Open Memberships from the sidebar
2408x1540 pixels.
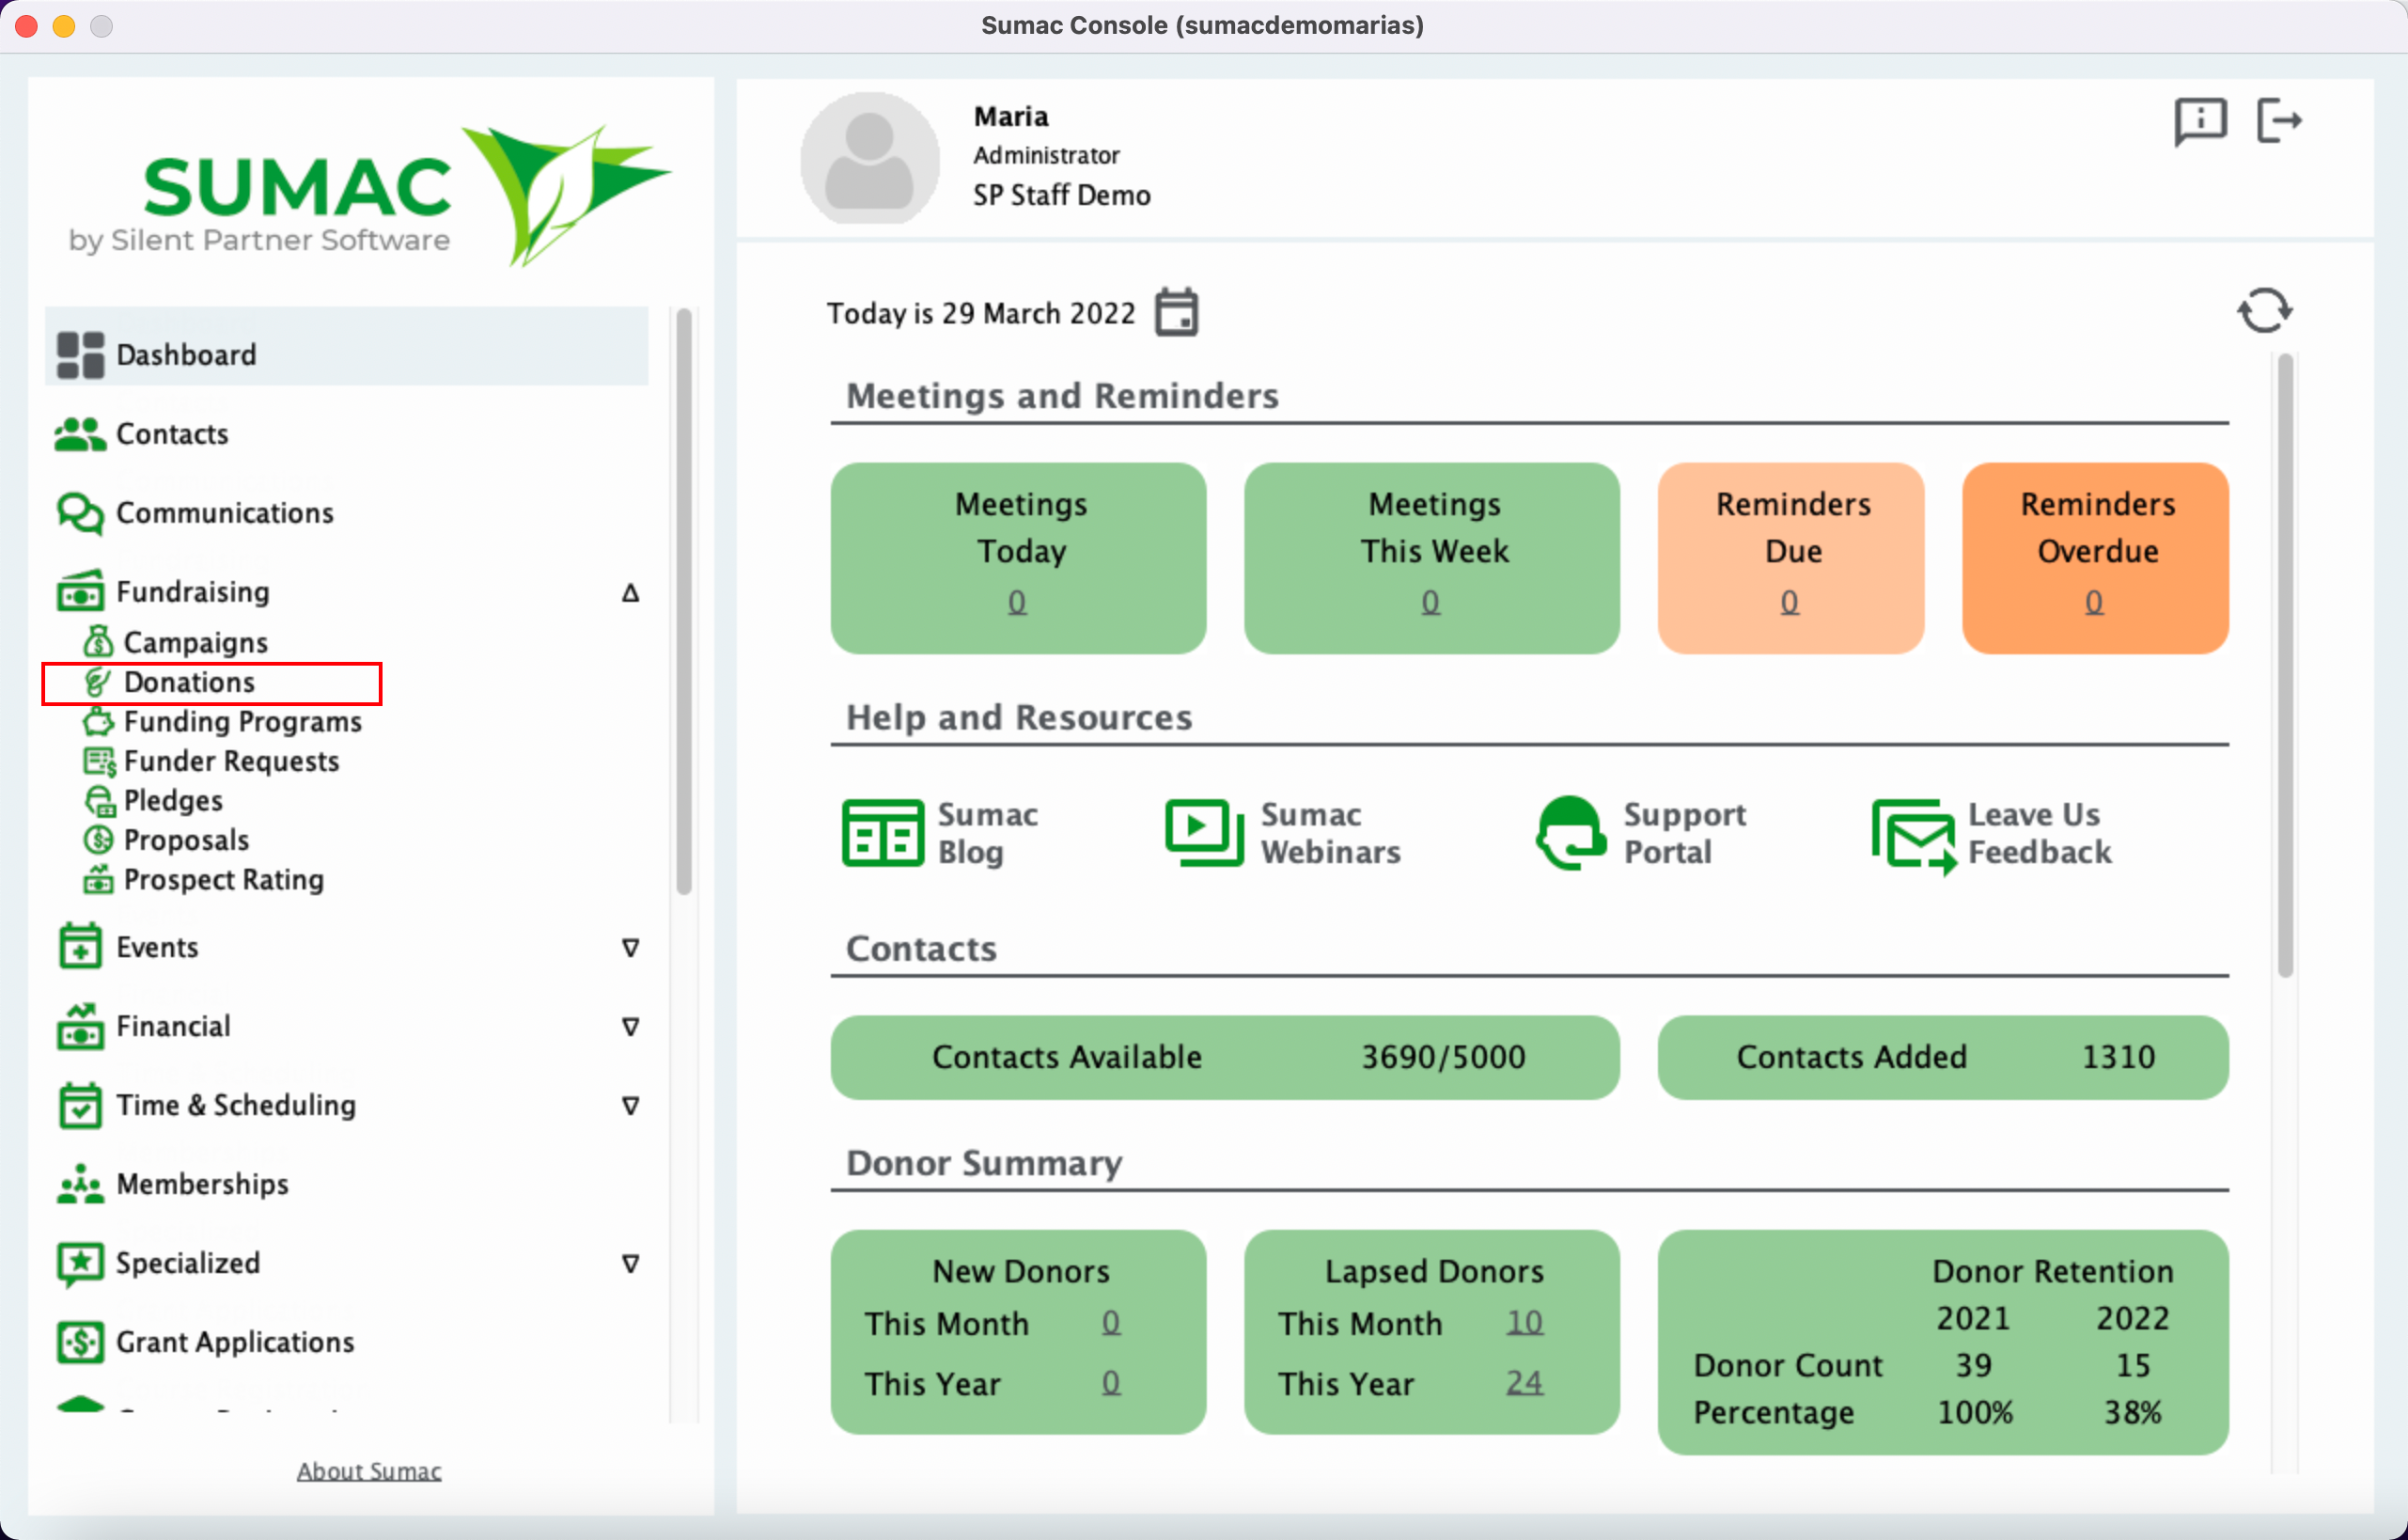click(203, 1184)
